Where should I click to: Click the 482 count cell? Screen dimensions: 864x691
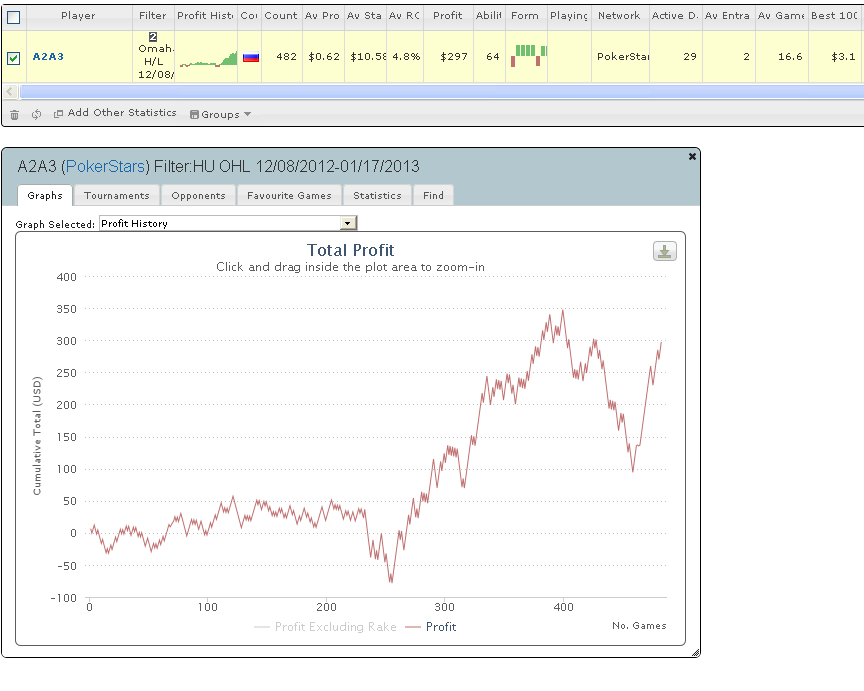click(x=282, y=56)
